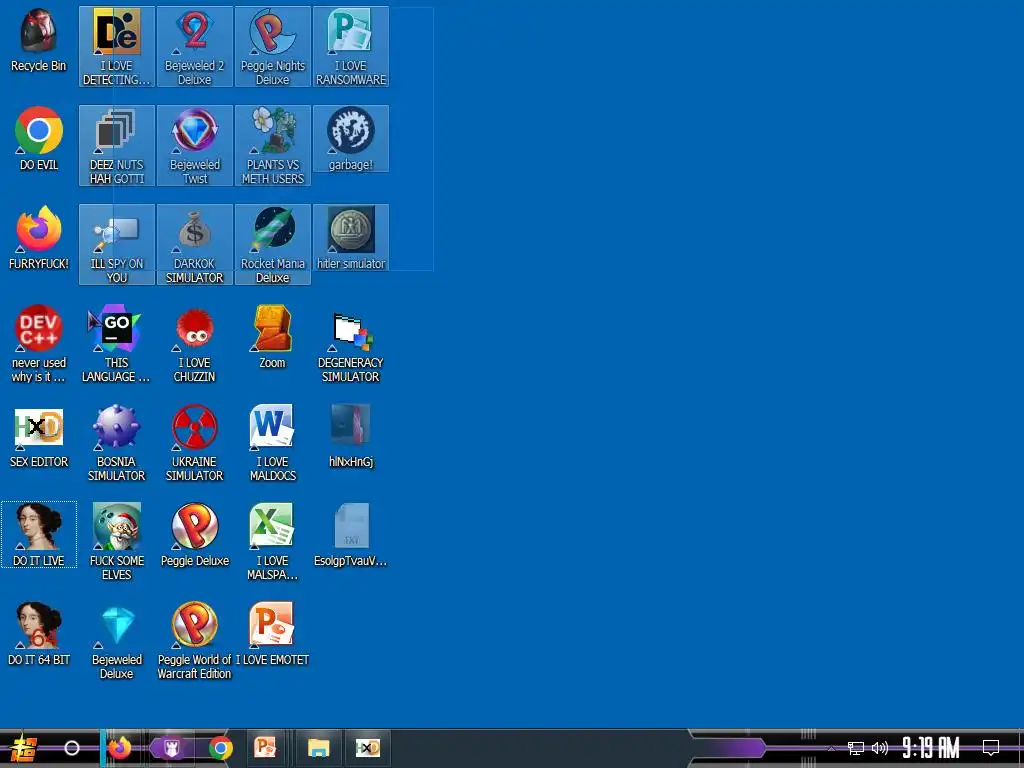Select the UKRAINE SIMULATOR radiation icon

click(195, 443)
